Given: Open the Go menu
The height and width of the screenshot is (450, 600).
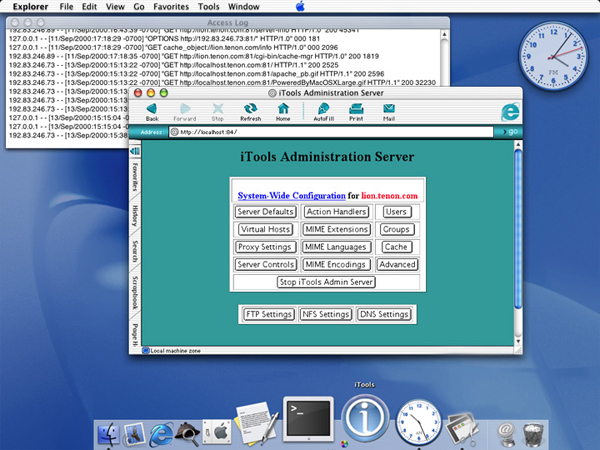Looking at the screenshot, I should [139, 7].
